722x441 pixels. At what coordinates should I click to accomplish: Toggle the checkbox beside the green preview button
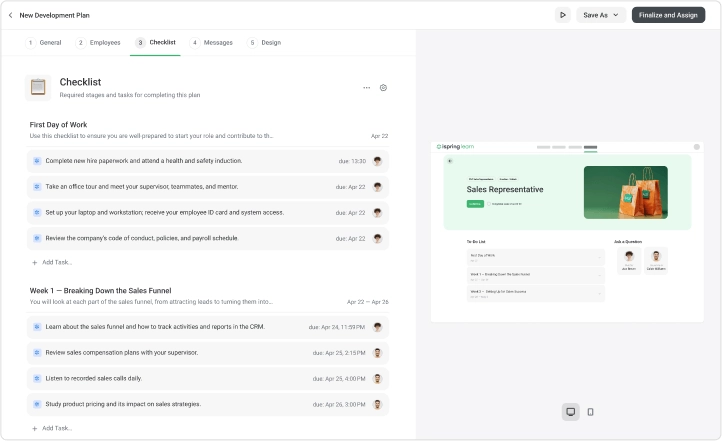pyautogui.click(x=489, y=204)
